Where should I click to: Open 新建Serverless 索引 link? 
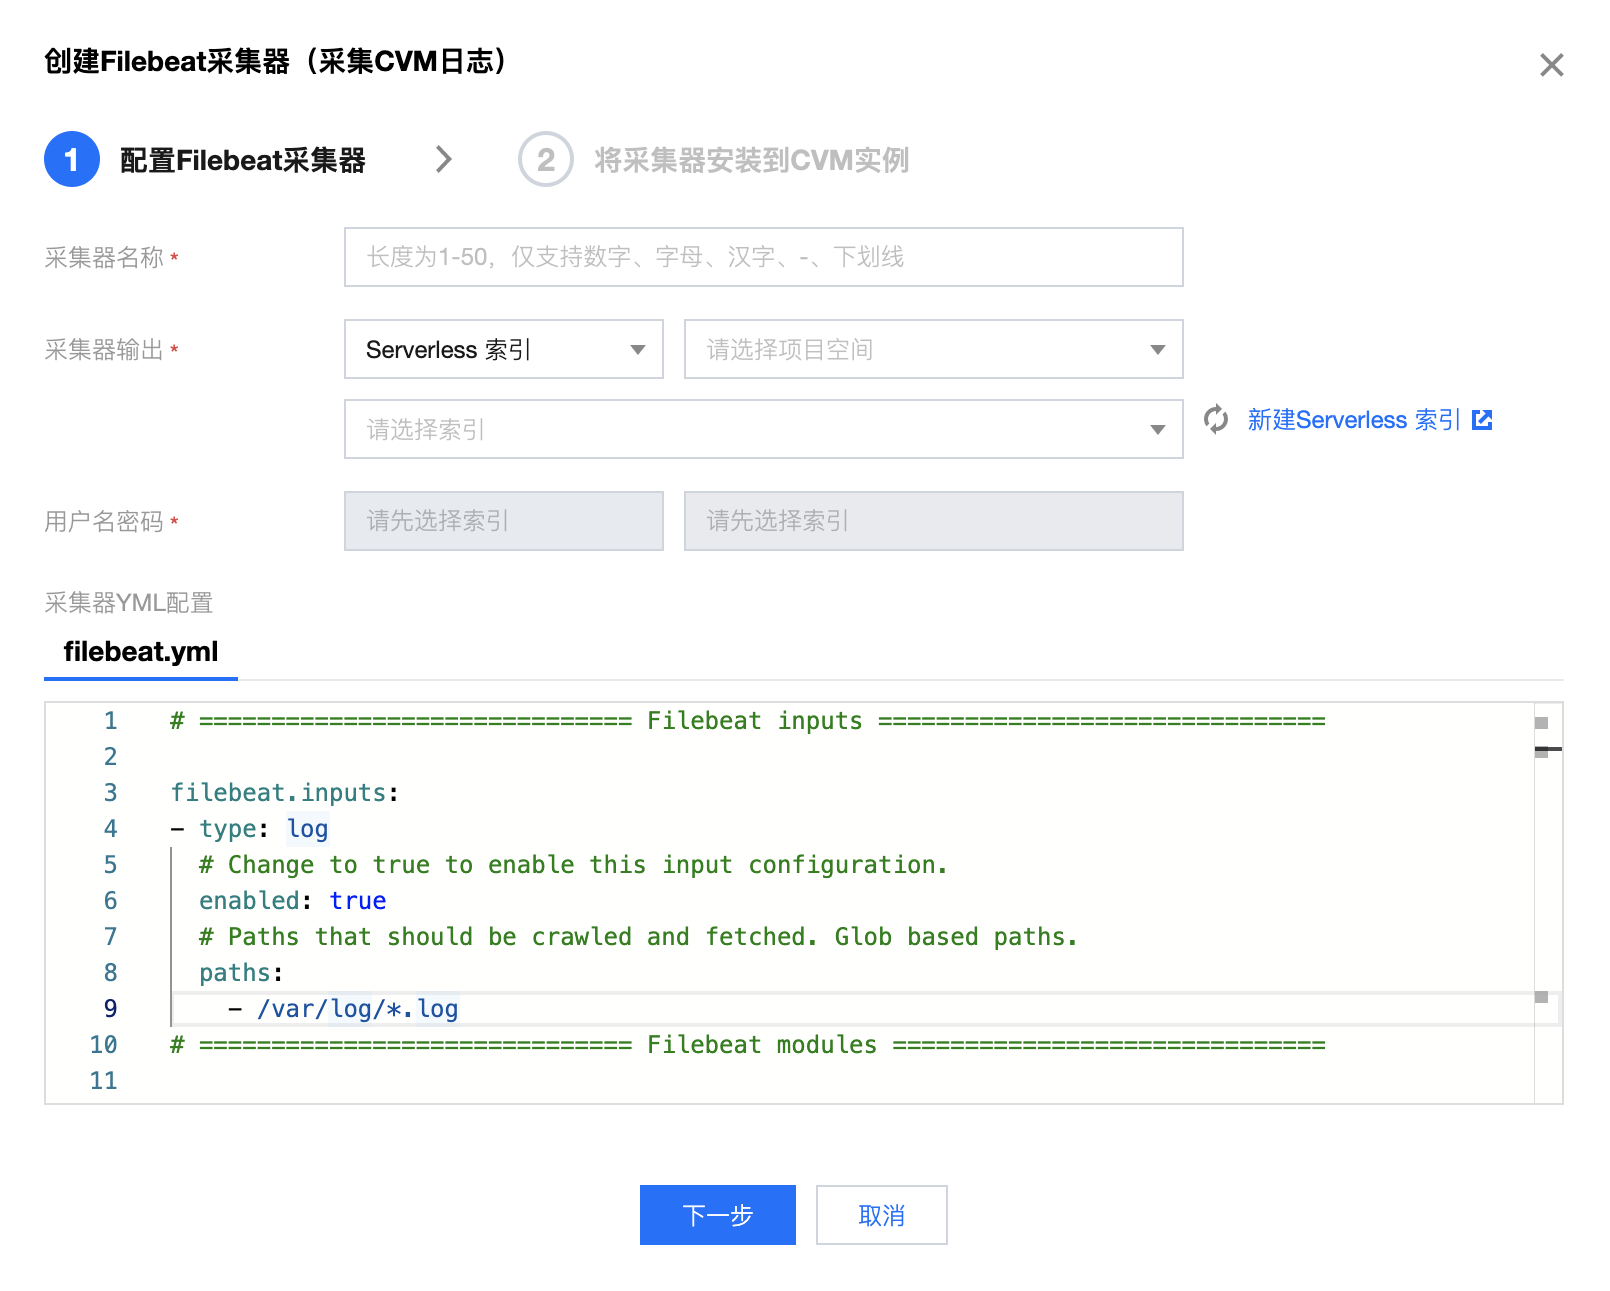click(1354, 420)
